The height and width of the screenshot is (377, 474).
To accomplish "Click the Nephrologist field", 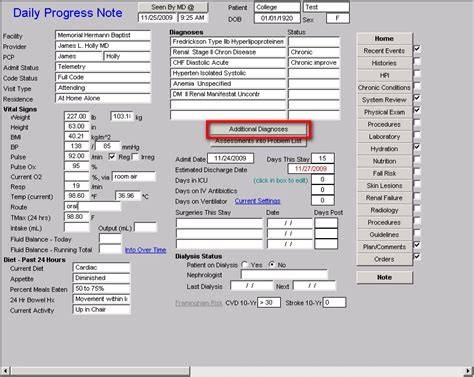I will click(284, 275).
